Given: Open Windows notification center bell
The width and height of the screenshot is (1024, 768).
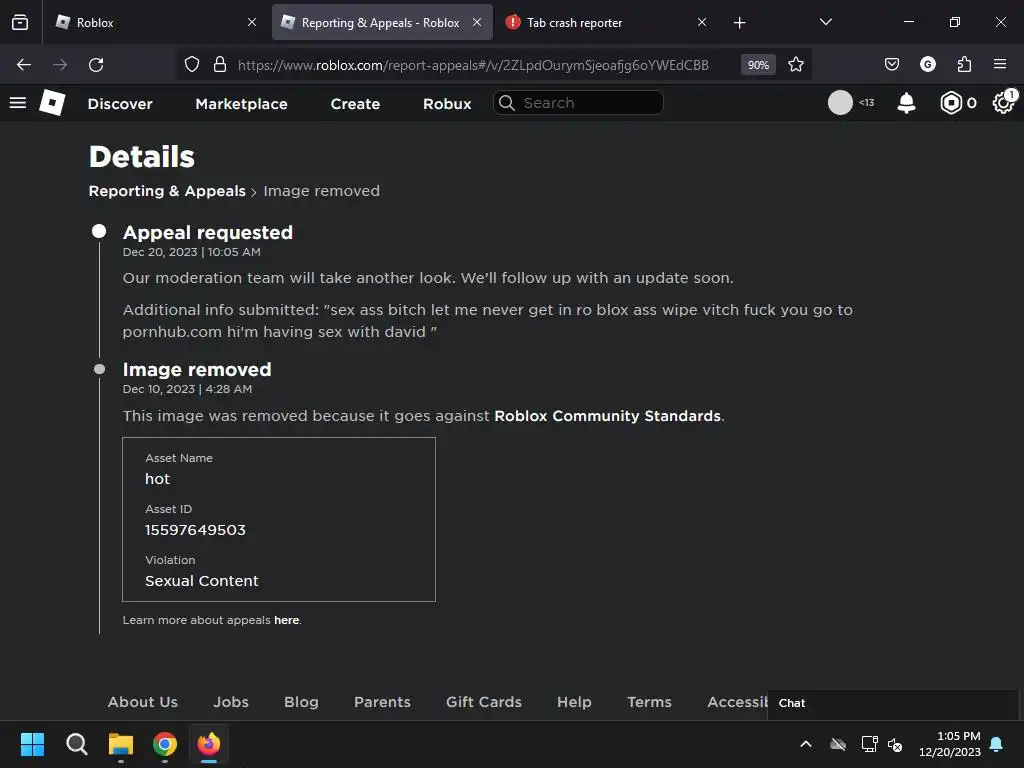Looking at the screenshot, I should 997,744.
